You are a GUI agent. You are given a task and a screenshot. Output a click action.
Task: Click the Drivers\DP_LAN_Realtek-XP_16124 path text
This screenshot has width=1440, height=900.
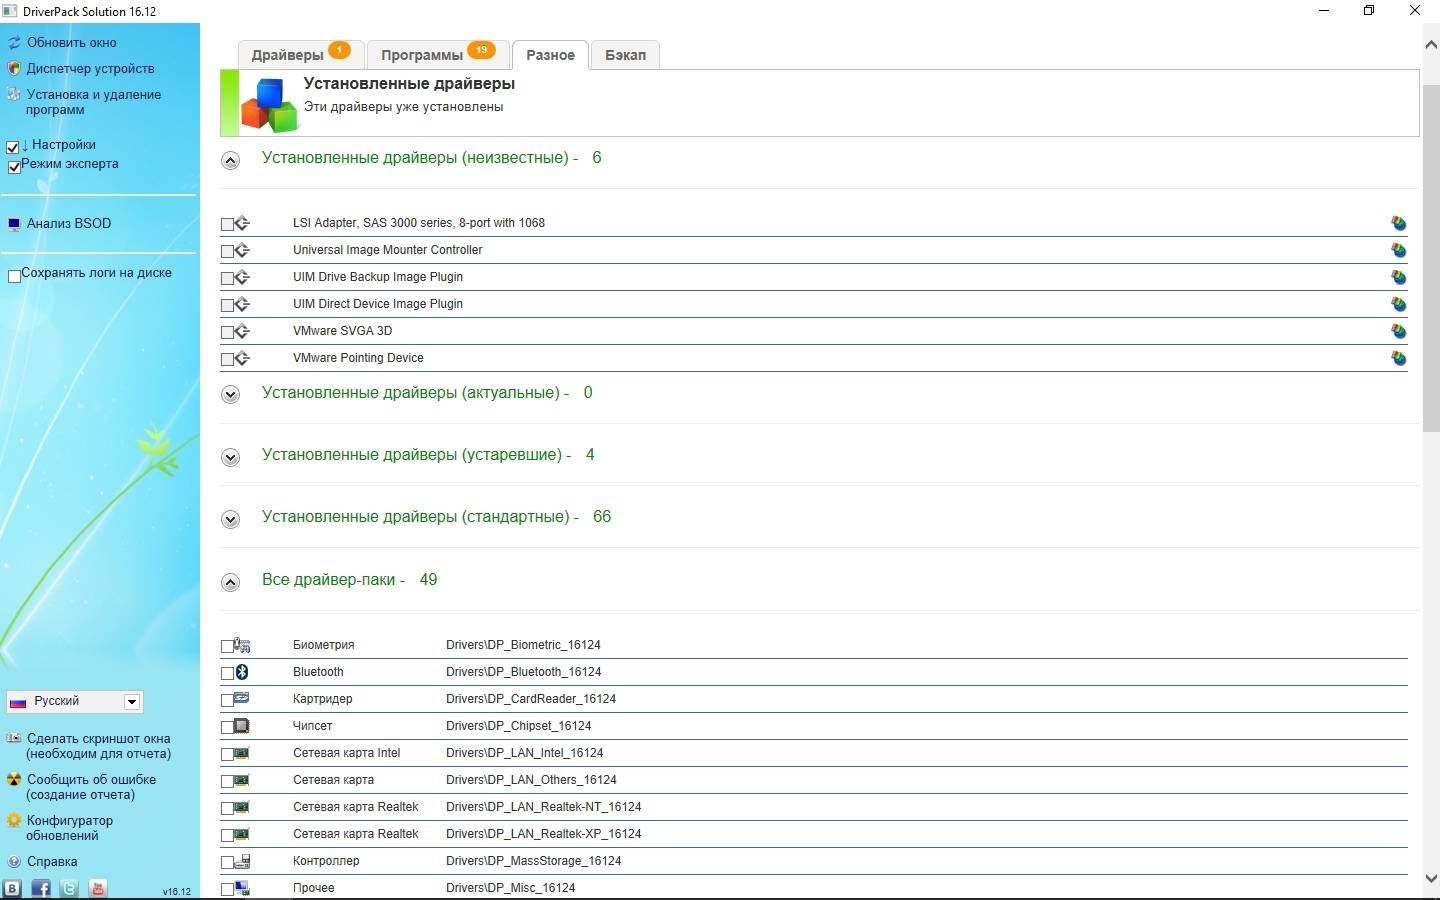[x=544, y=834]
